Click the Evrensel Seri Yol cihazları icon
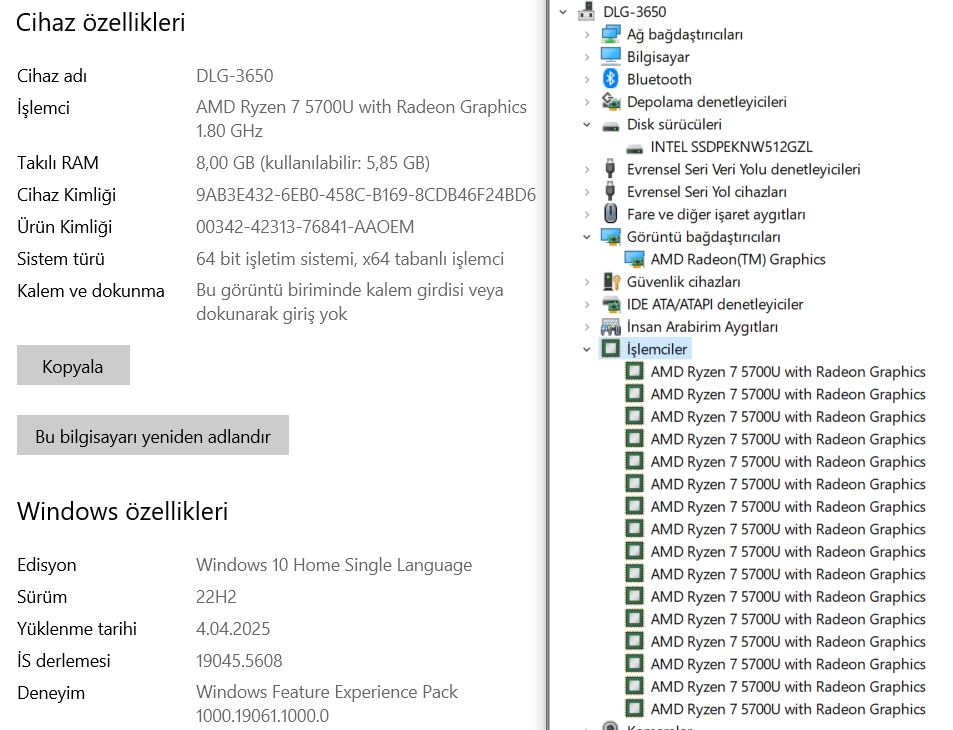 (x=610, y=191)
